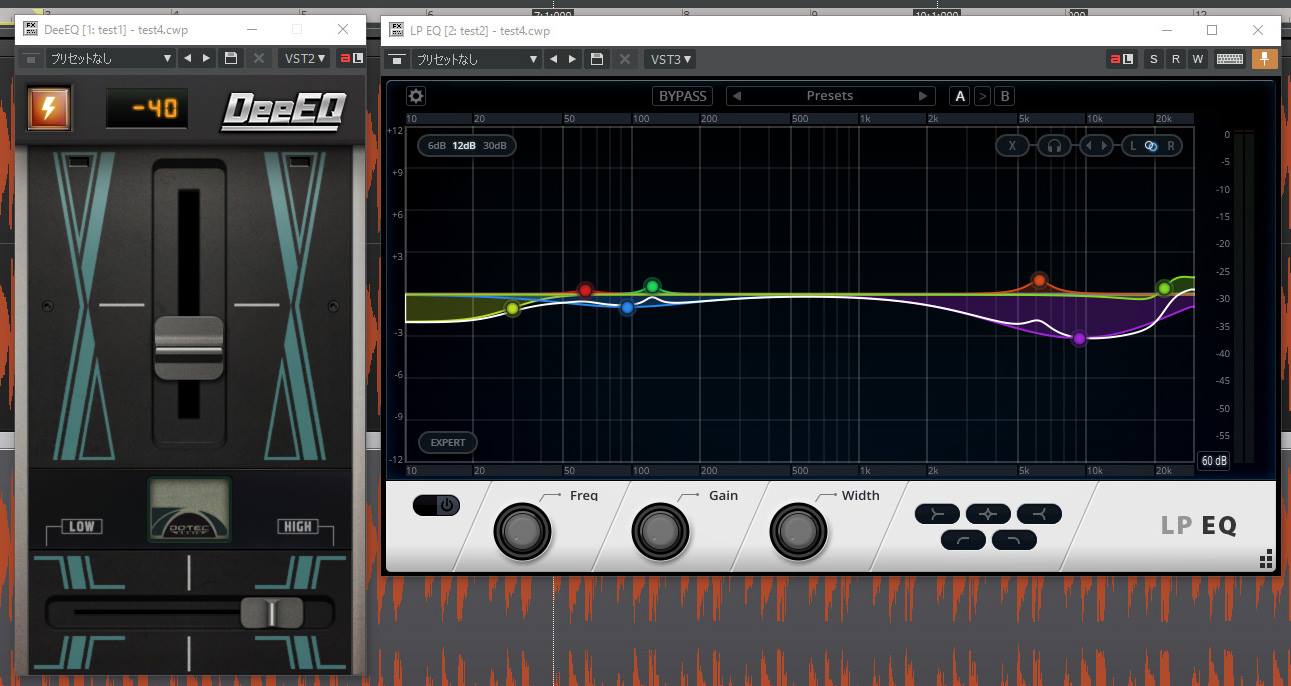Screen dimensions: 1291x686
Task: Click the DOTEC badge in DeeEQ
Action: pos(189,509)
